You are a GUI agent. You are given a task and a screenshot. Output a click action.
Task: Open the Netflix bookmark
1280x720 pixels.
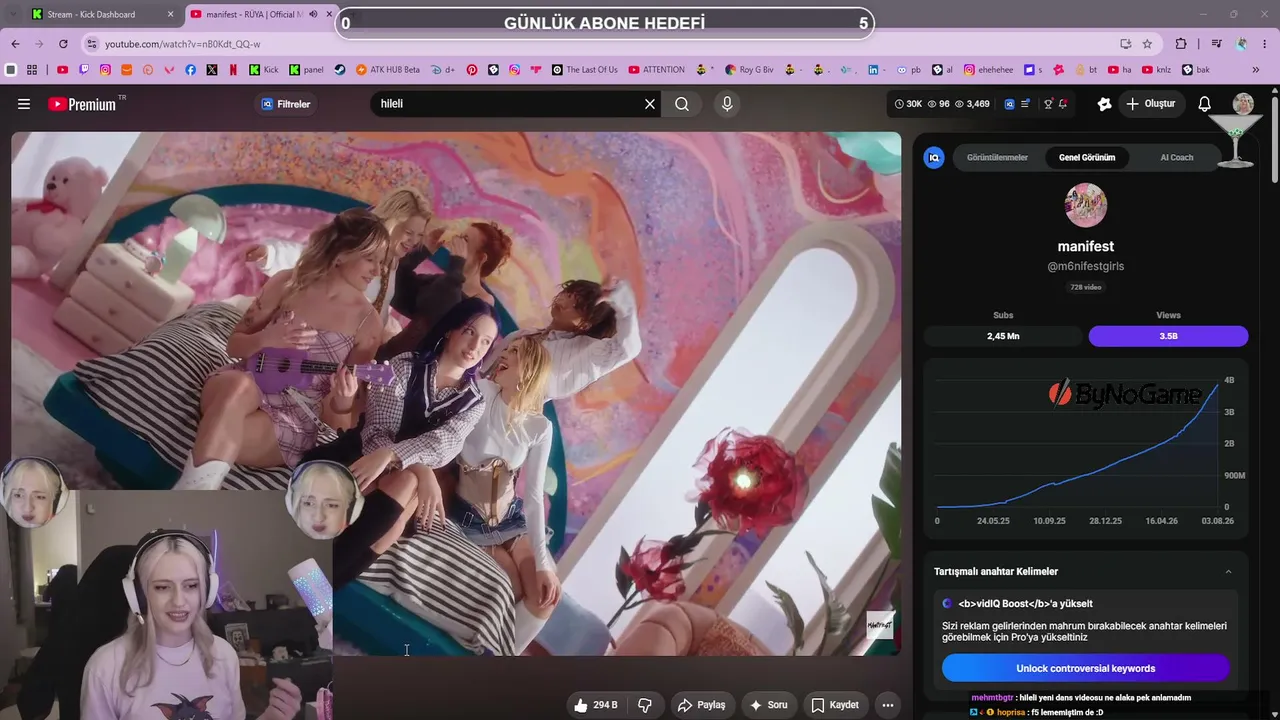click(233, 70)
